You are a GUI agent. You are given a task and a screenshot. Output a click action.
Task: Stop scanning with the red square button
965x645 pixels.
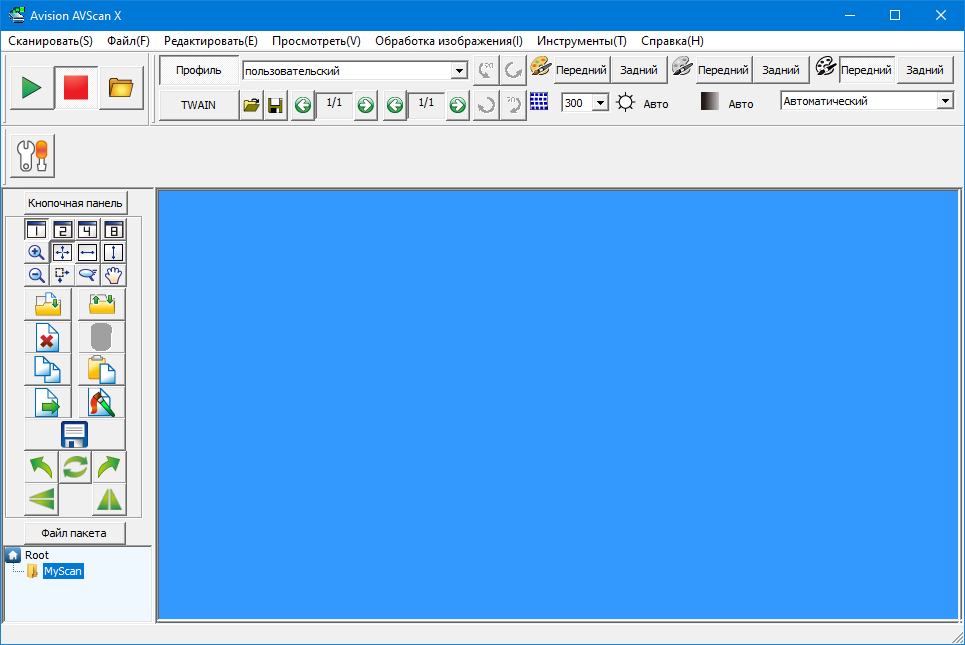pyautogui.click(x=76, y=87)
